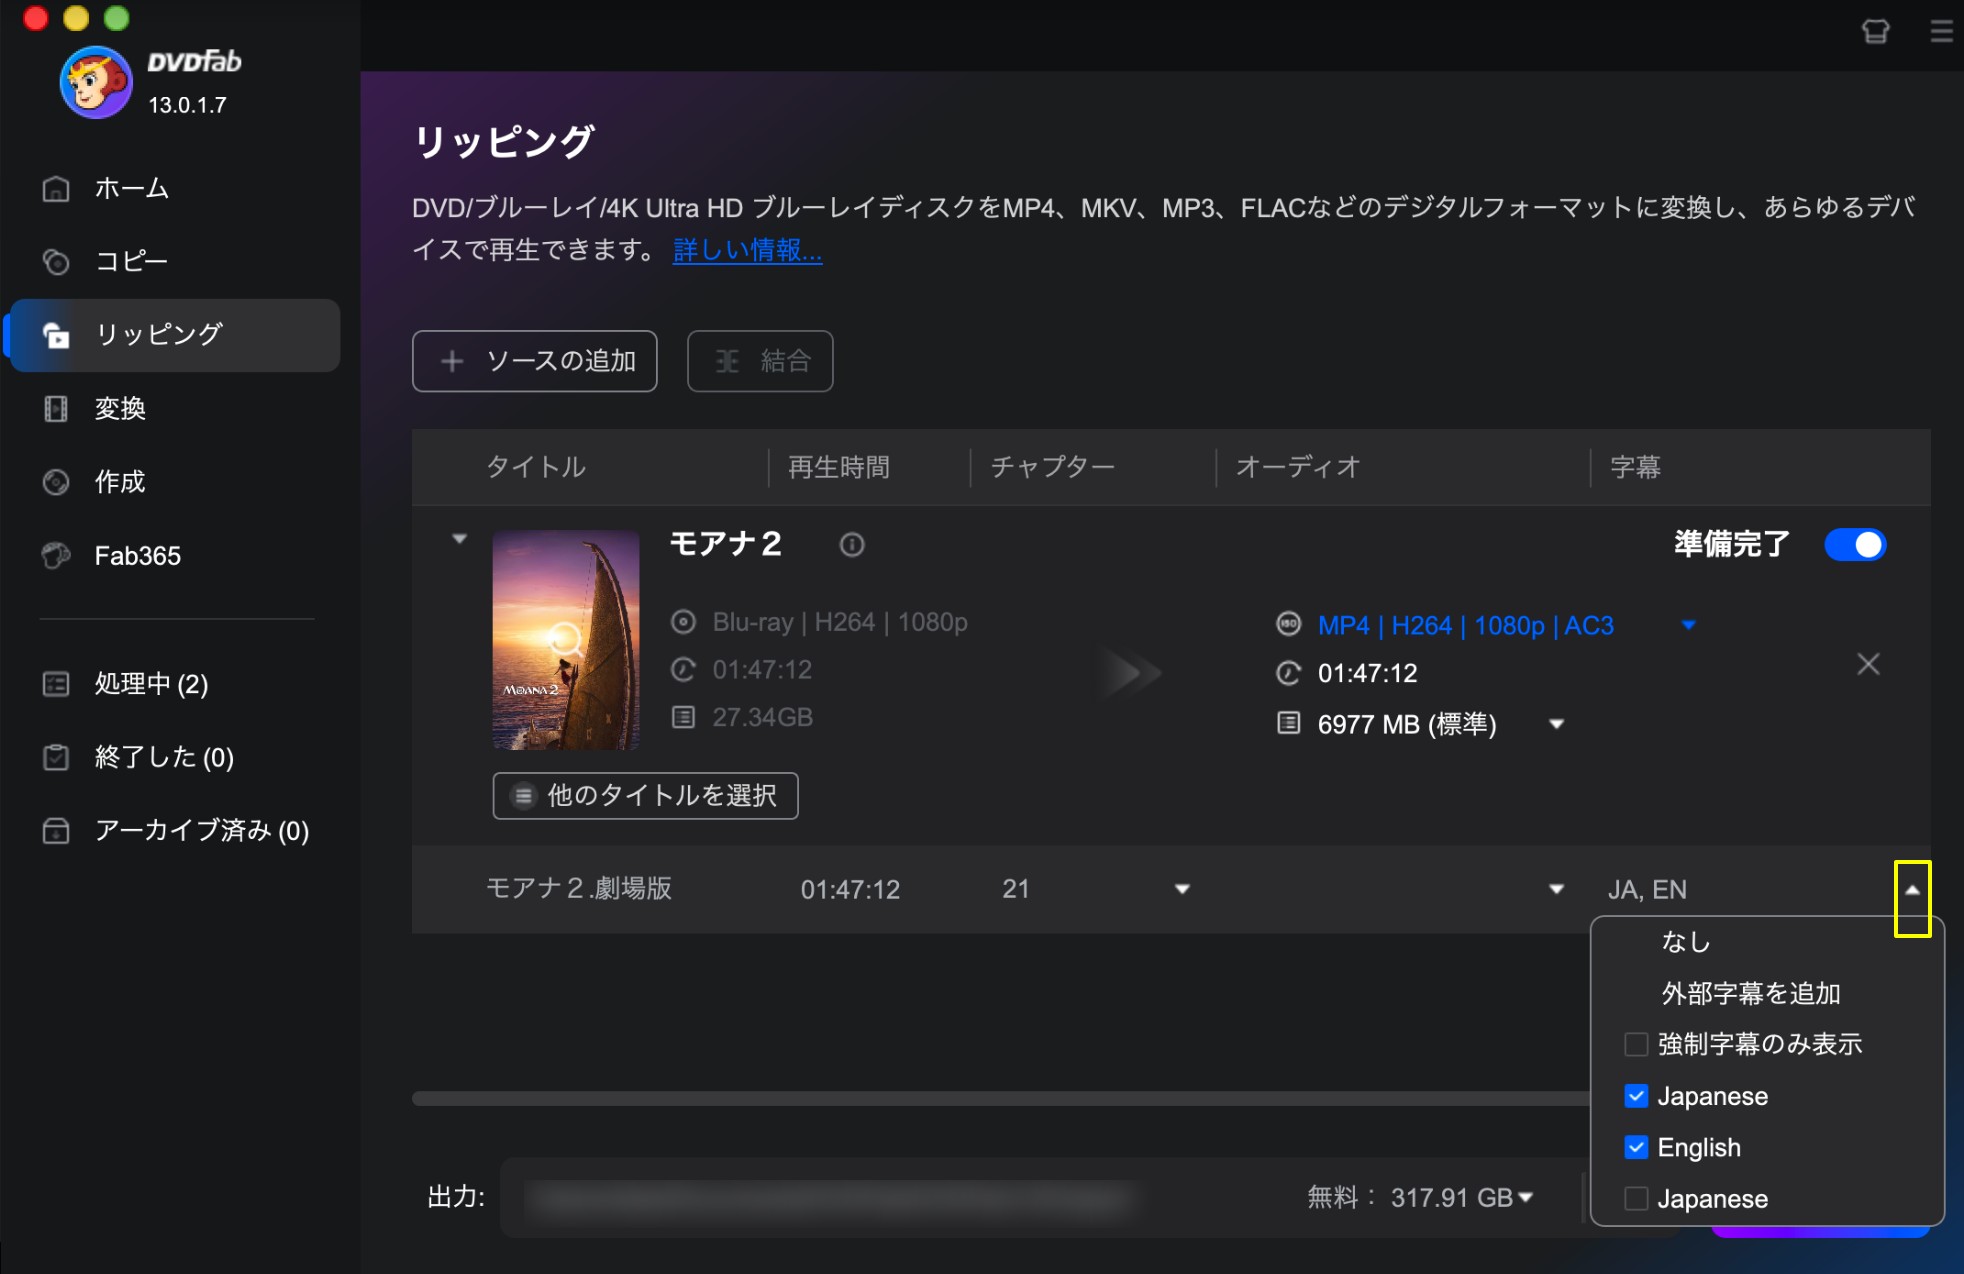
Task: Select リッピング in the sidebar
Action: pos(174,335)
